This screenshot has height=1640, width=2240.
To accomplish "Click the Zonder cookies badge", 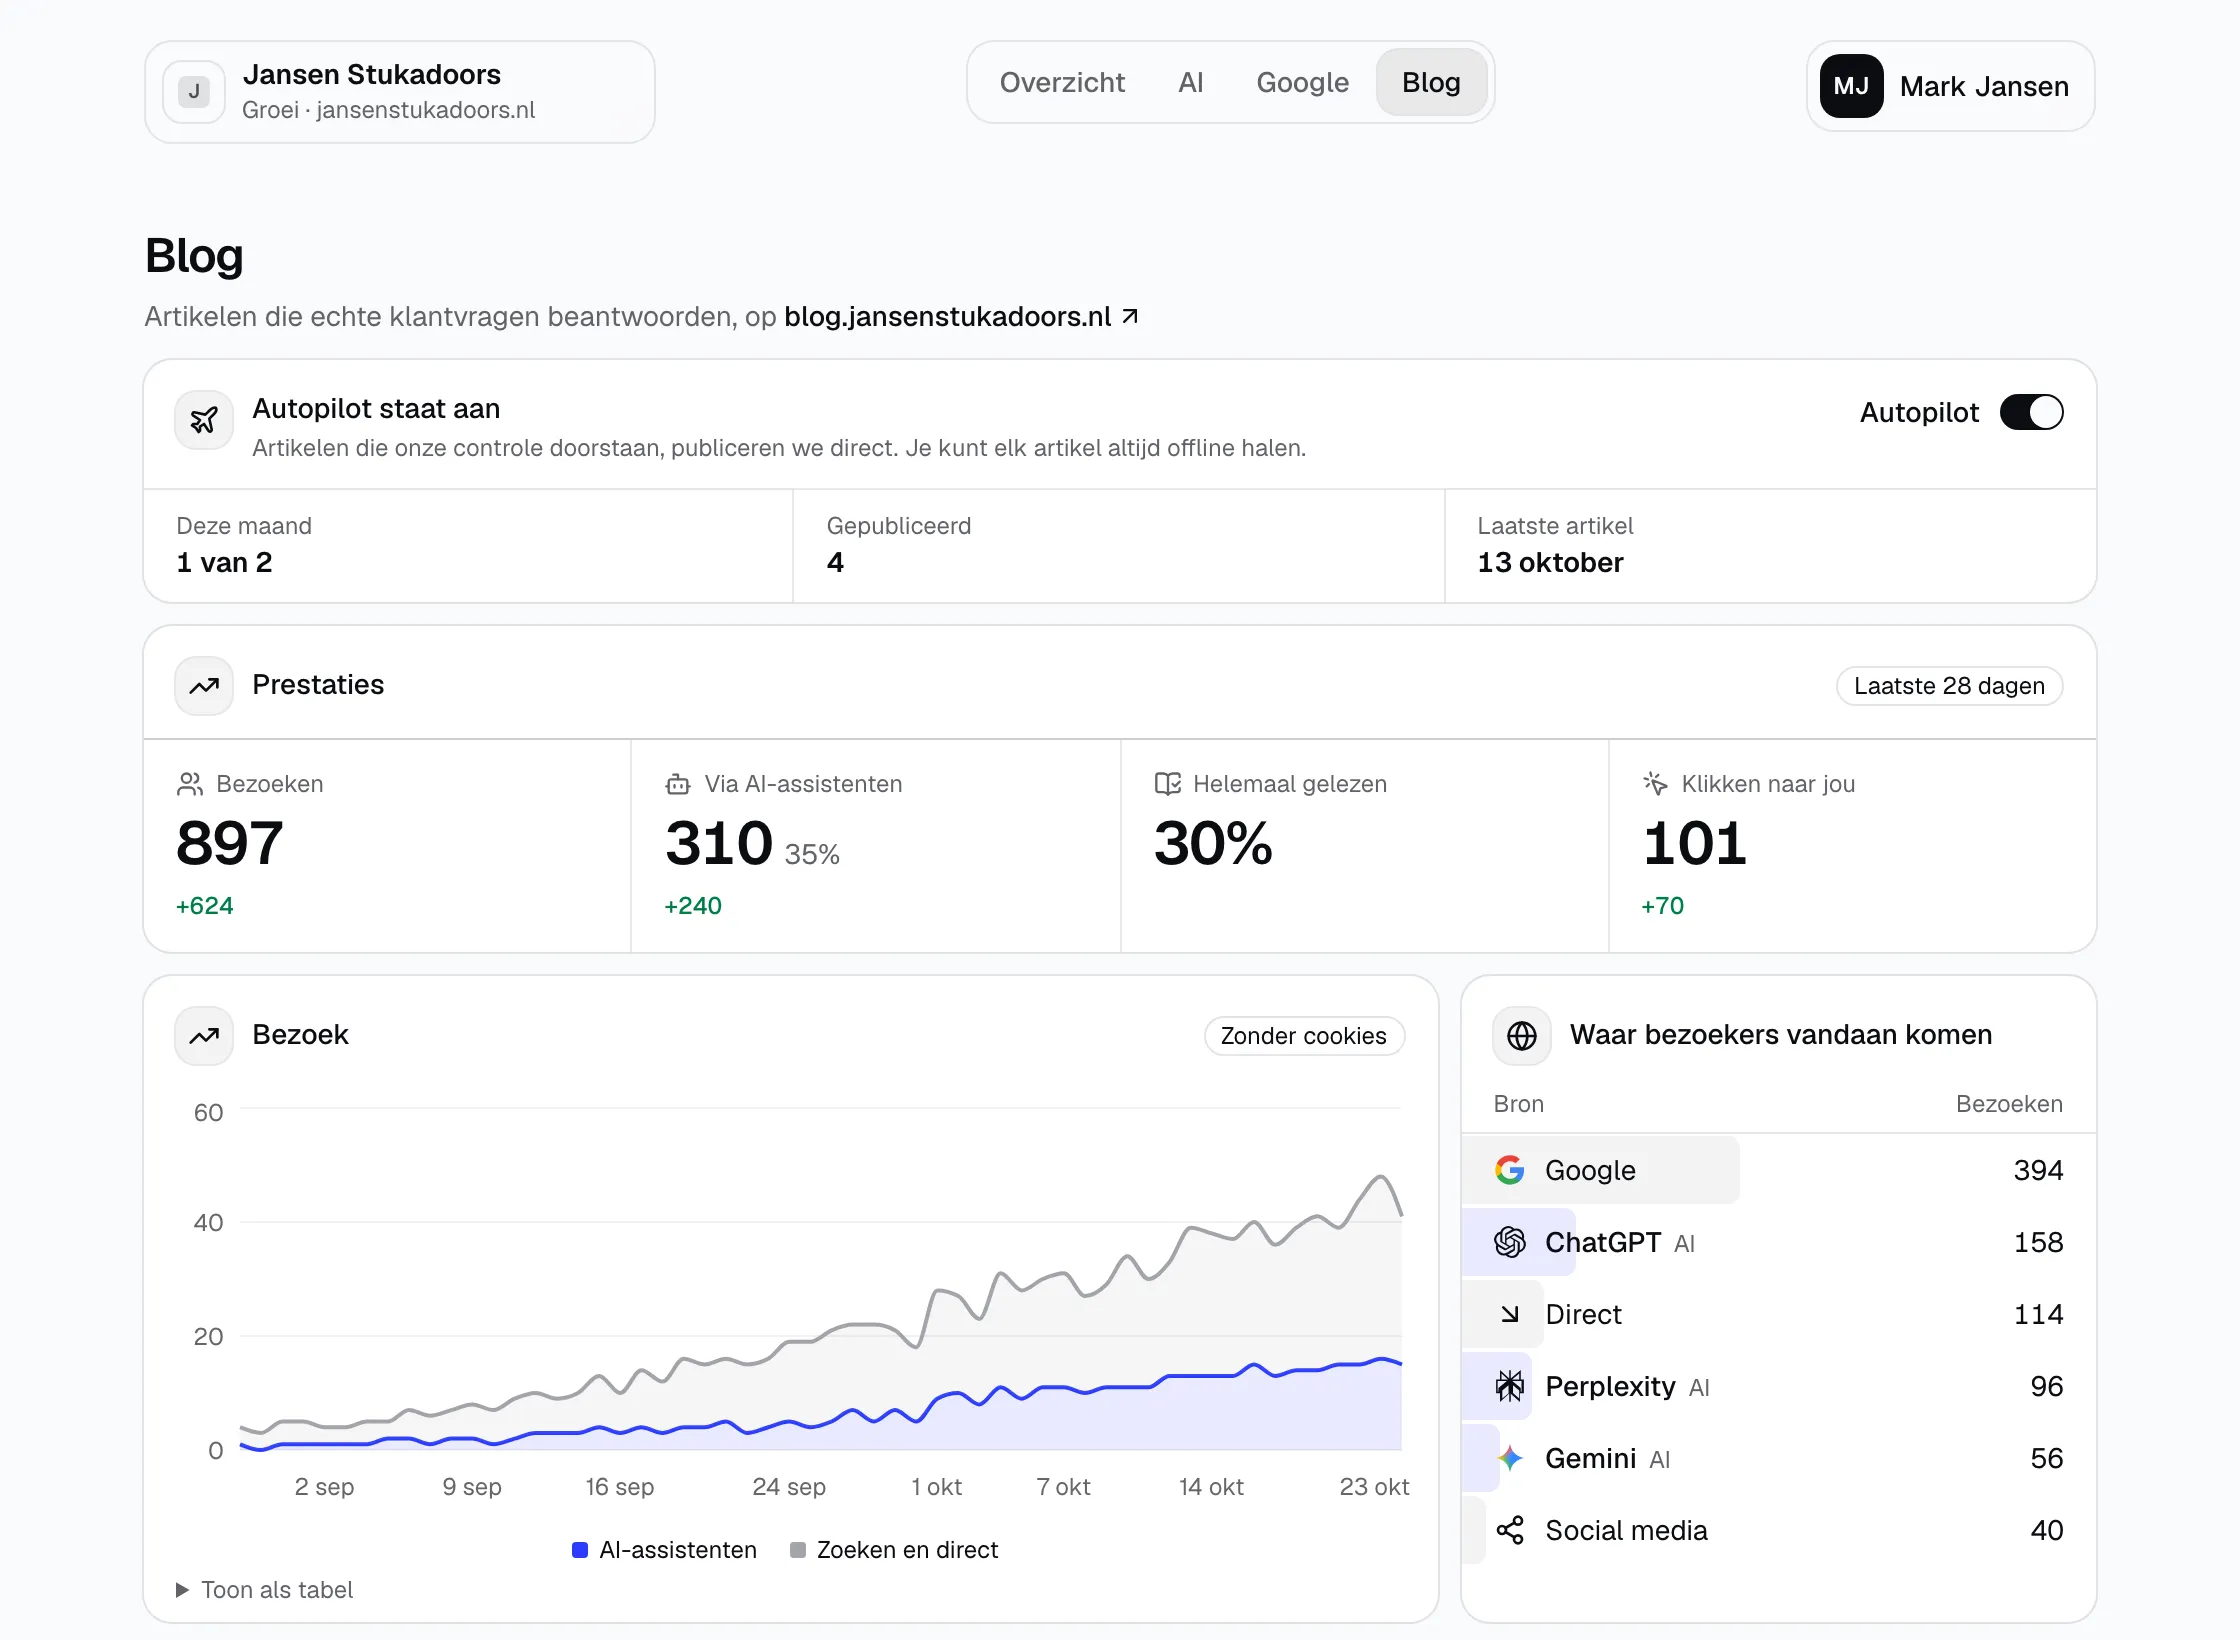I will (1304, 1036).
